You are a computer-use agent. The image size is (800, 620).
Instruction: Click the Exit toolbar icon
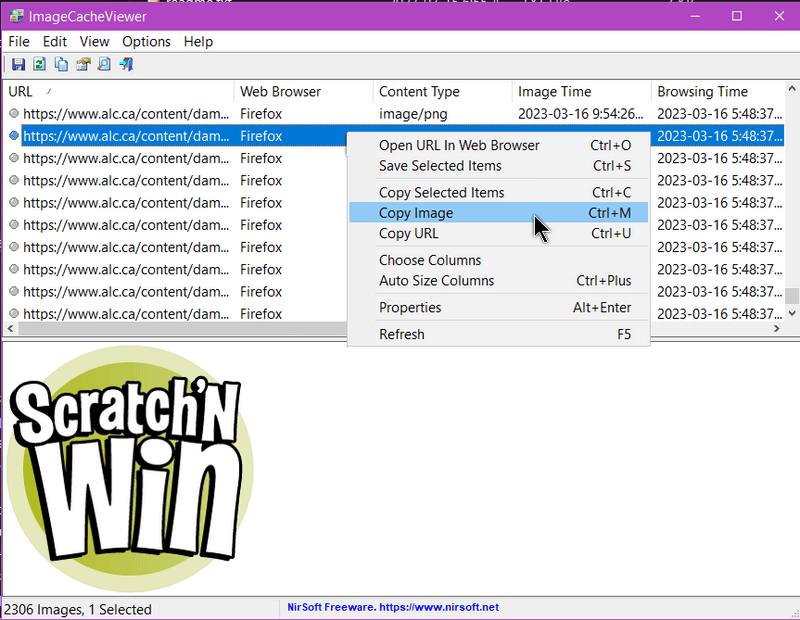coord(126,64)
